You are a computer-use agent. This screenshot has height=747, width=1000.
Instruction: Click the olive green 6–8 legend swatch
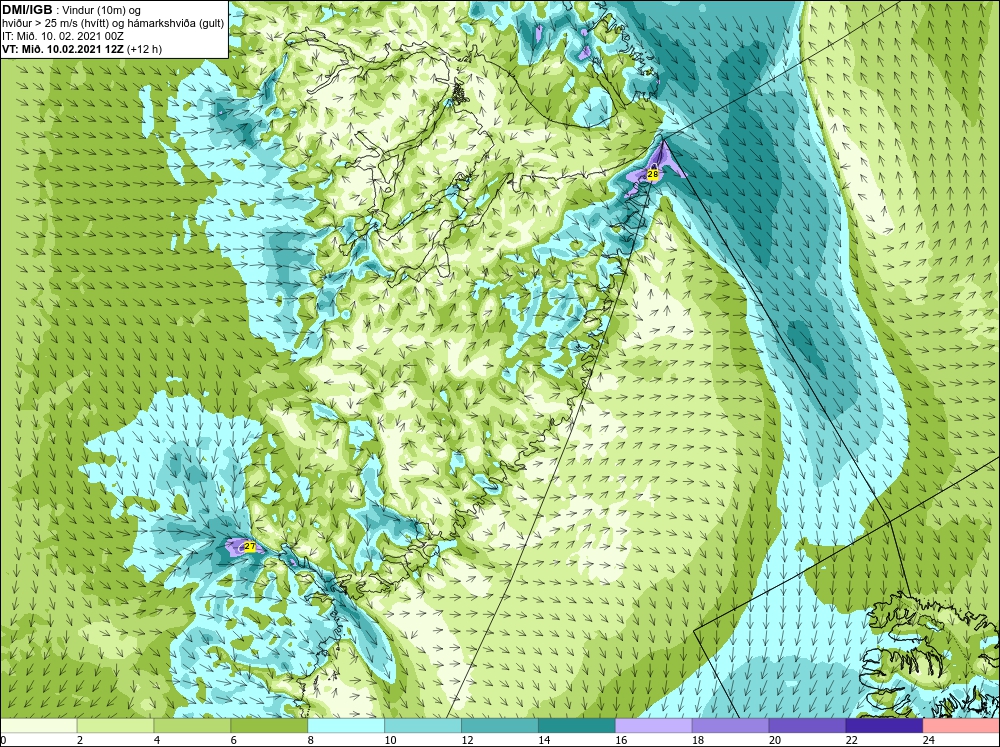click(x=269, y=726)
